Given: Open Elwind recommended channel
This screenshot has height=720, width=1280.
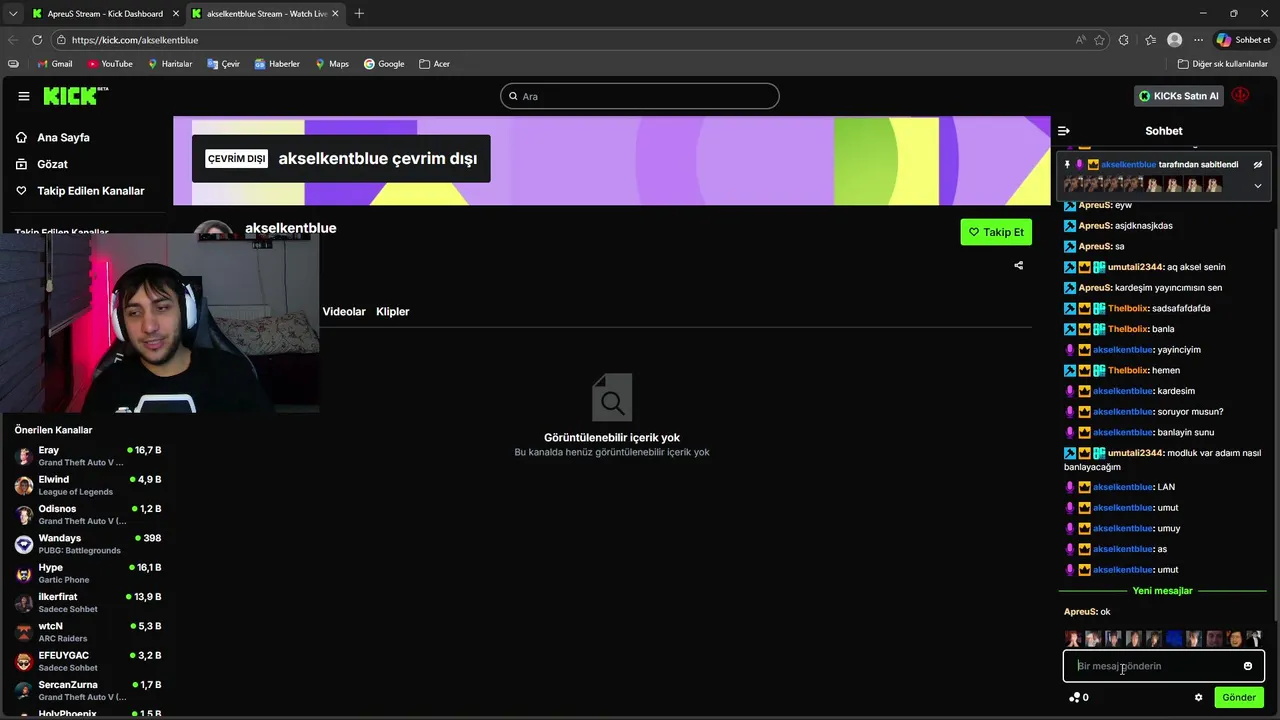Looking at the screenshot, I should tap(88, 485).
